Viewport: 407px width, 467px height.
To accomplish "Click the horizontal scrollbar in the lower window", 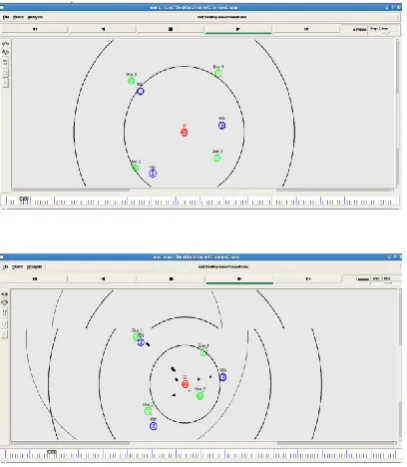I will [x=203, y=443].
